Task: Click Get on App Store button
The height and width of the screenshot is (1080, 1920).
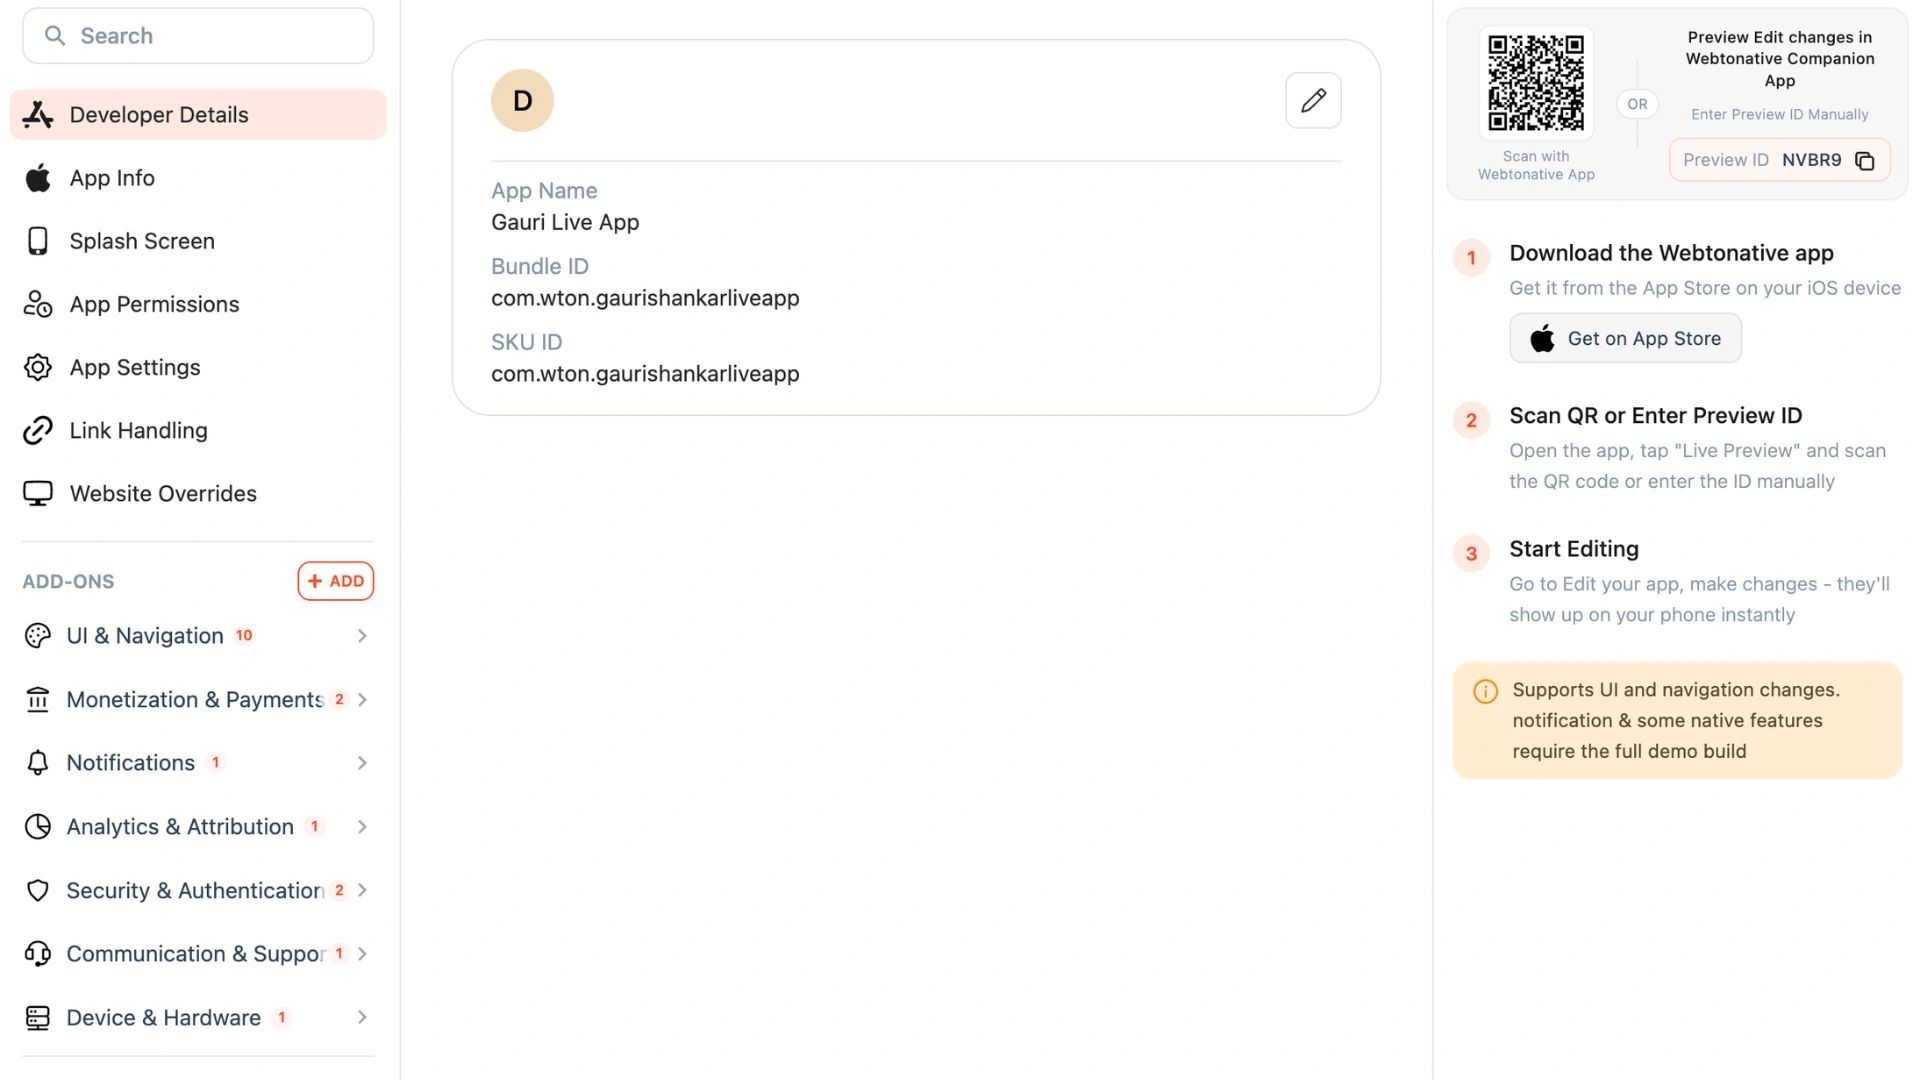Action: click(1625, 338)
